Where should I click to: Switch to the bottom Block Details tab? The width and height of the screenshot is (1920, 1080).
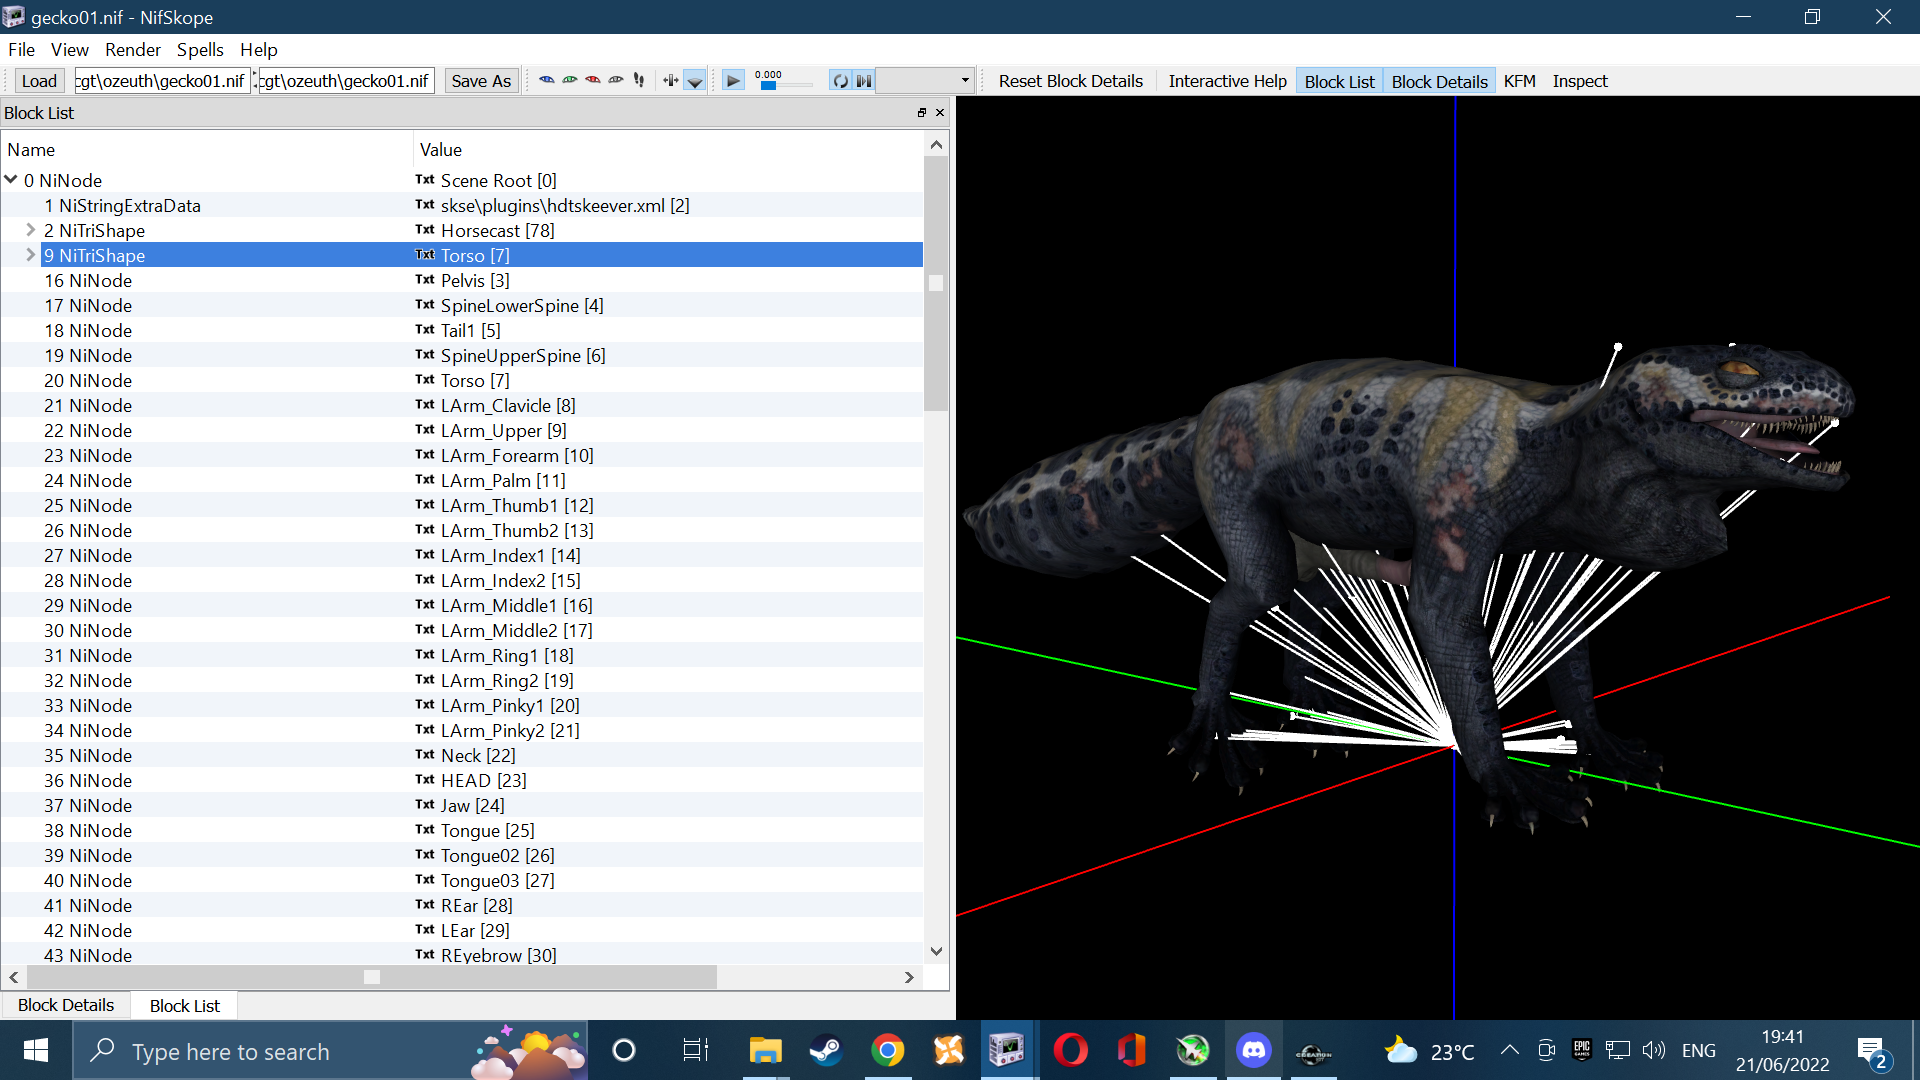pos(66,1005)
